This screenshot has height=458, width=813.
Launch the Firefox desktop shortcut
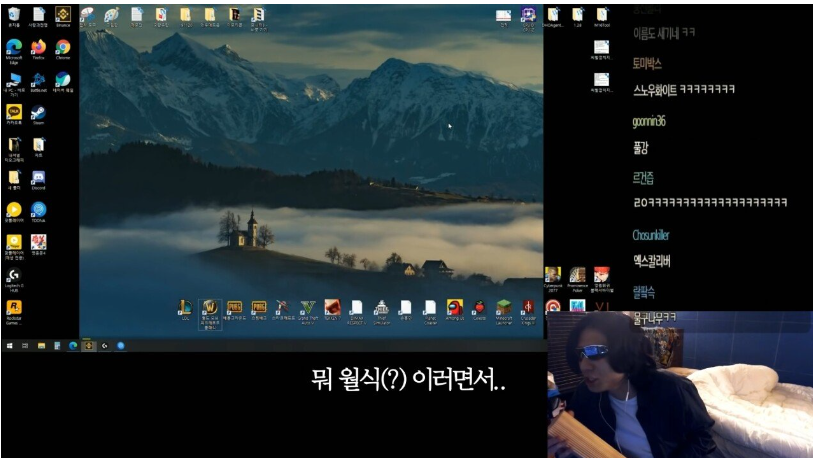(x=38, y=50)
